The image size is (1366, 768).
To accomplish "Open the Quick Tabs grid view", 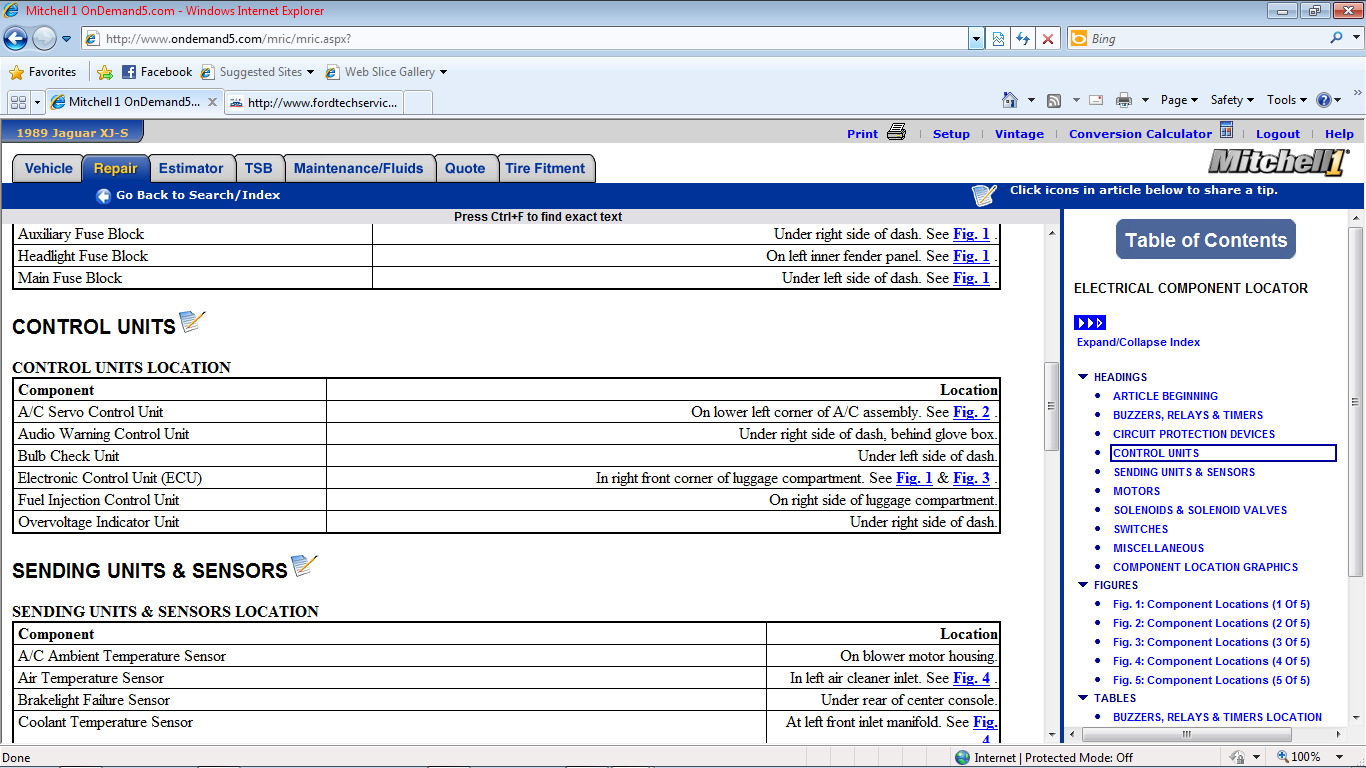I will 18,102.
